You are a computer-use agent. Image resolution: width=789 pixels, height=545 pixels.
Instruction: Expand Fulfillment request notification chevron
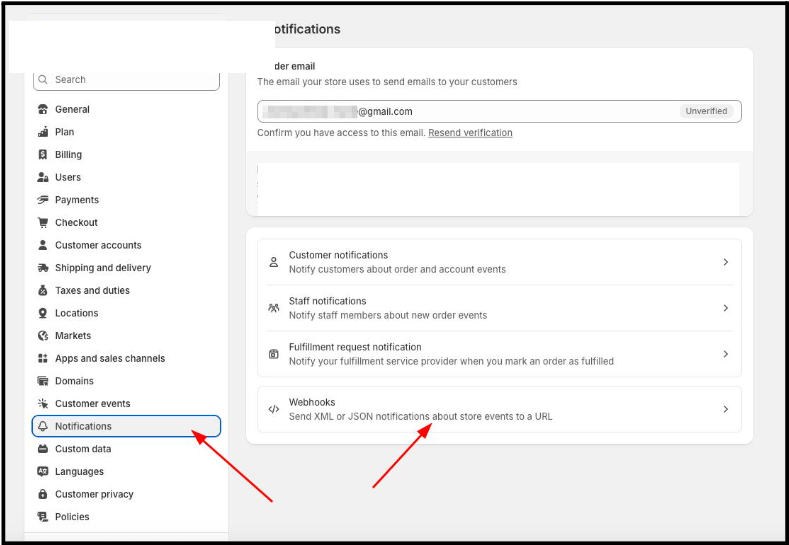point(725,354)
